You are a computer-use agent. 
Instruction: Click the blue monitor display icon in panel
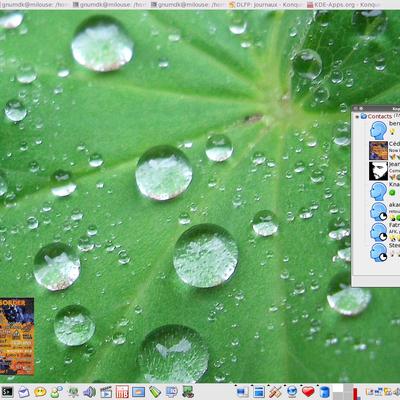171,392
